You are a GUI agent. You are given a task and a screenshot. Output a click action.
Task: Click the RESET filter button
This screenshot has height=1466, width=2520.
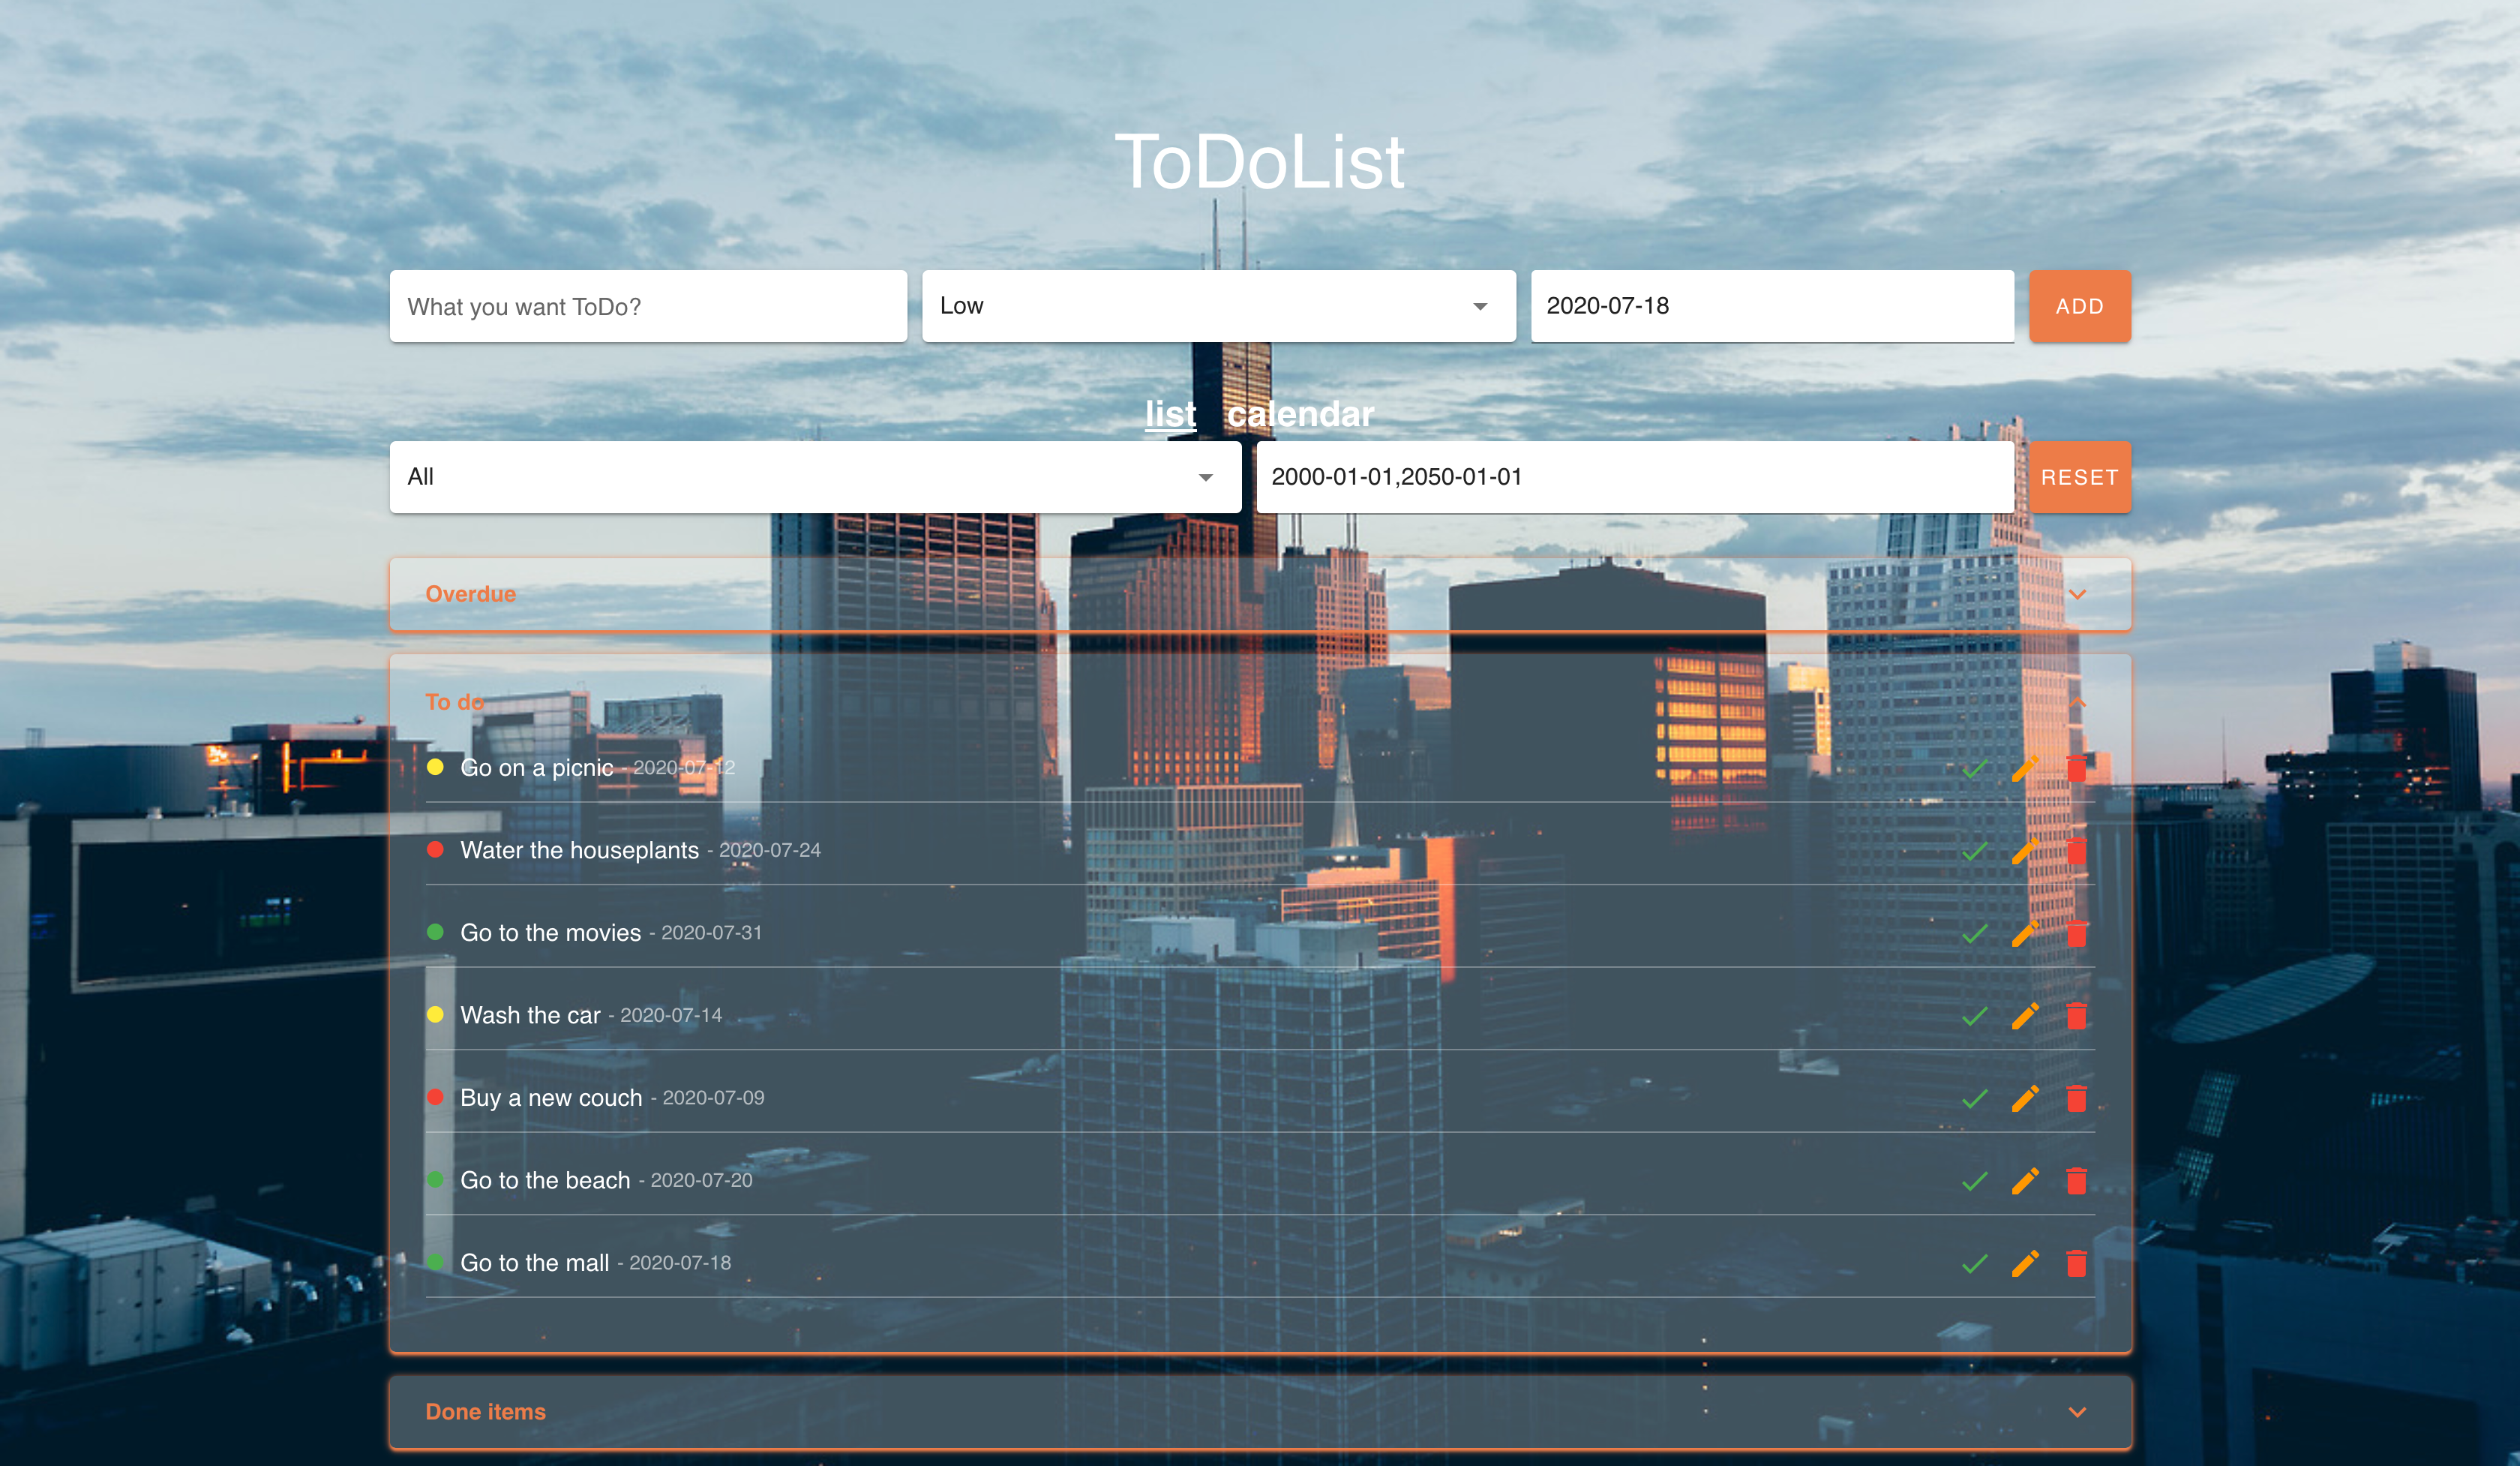point(2079,478)
